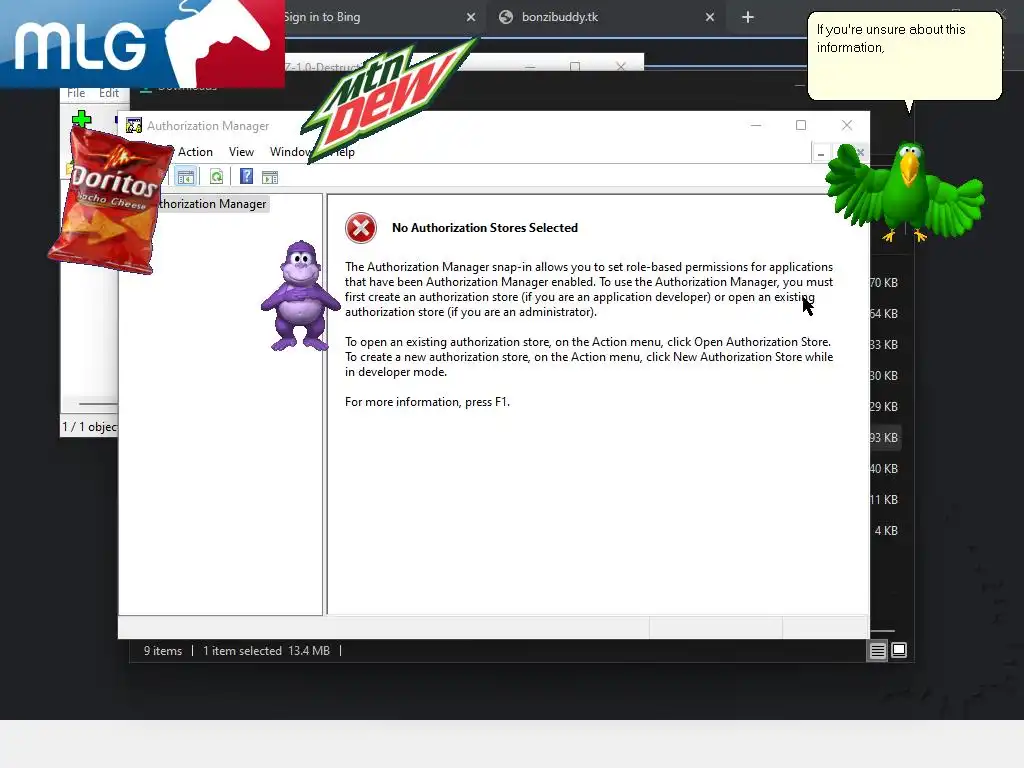Click the globe favicon on bonzibuddy.tk tab
The image size is (1024, 768).
(x=505, y=17)
